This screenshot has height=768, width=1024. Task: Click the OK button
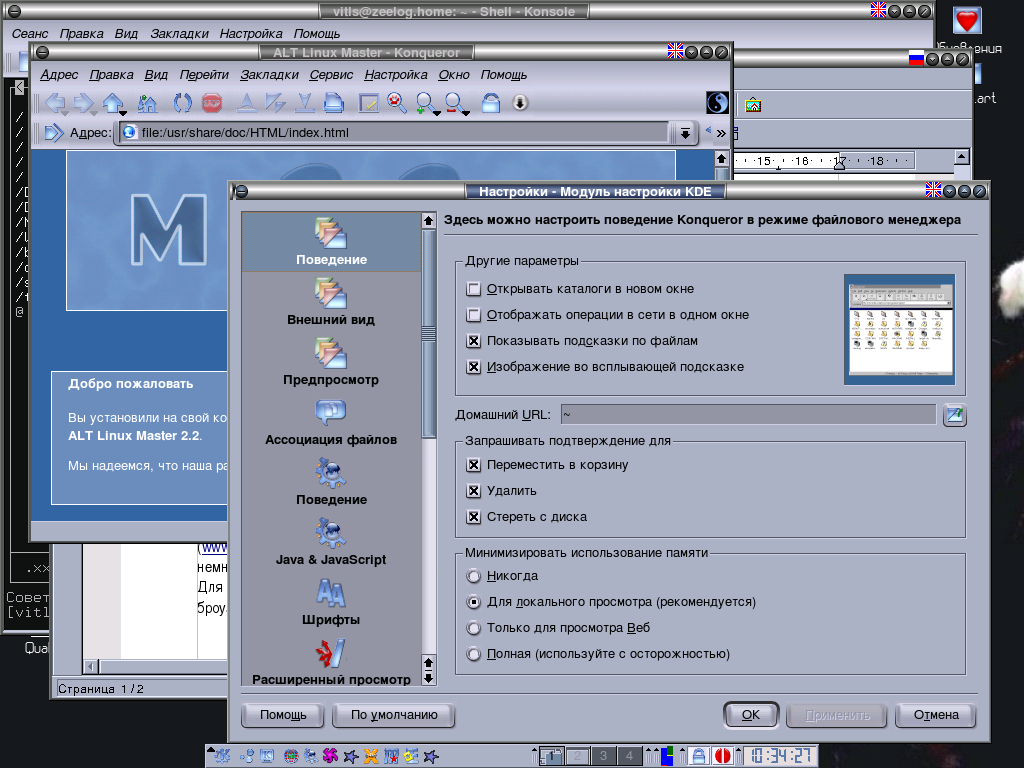coord(751,715)
